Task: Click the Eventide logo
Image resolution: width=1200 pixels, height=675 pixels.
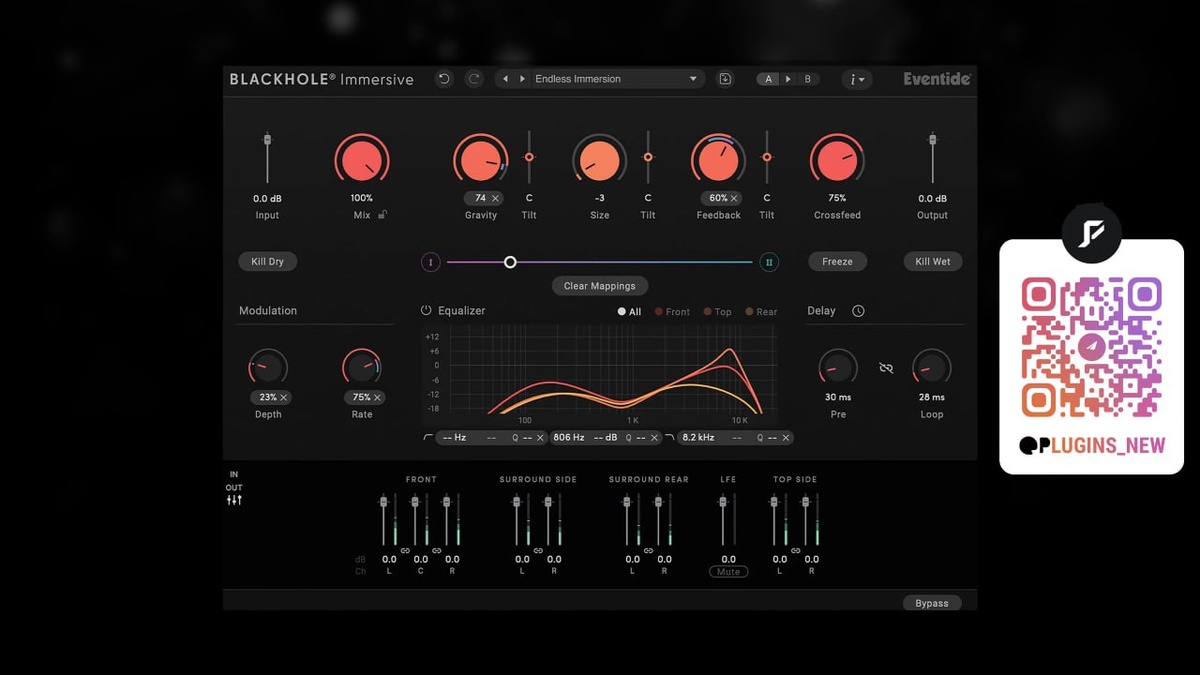Action: [937, 79]
